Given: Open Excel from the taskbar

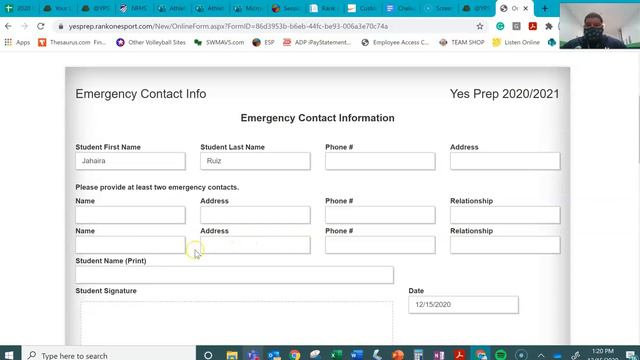Looking at the screenshot, I should pos(336,355).
